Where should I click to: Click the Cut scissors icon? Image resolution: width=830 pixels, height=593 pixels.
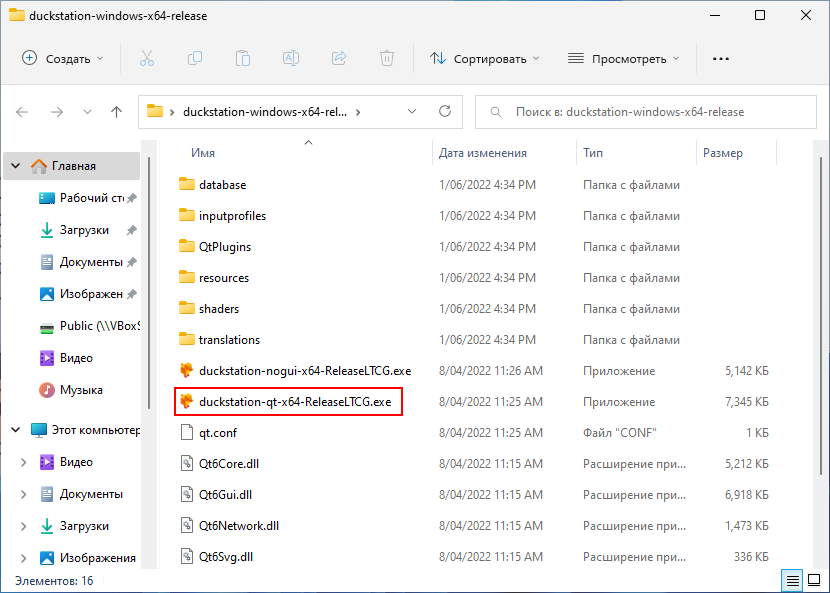(147, 58)
